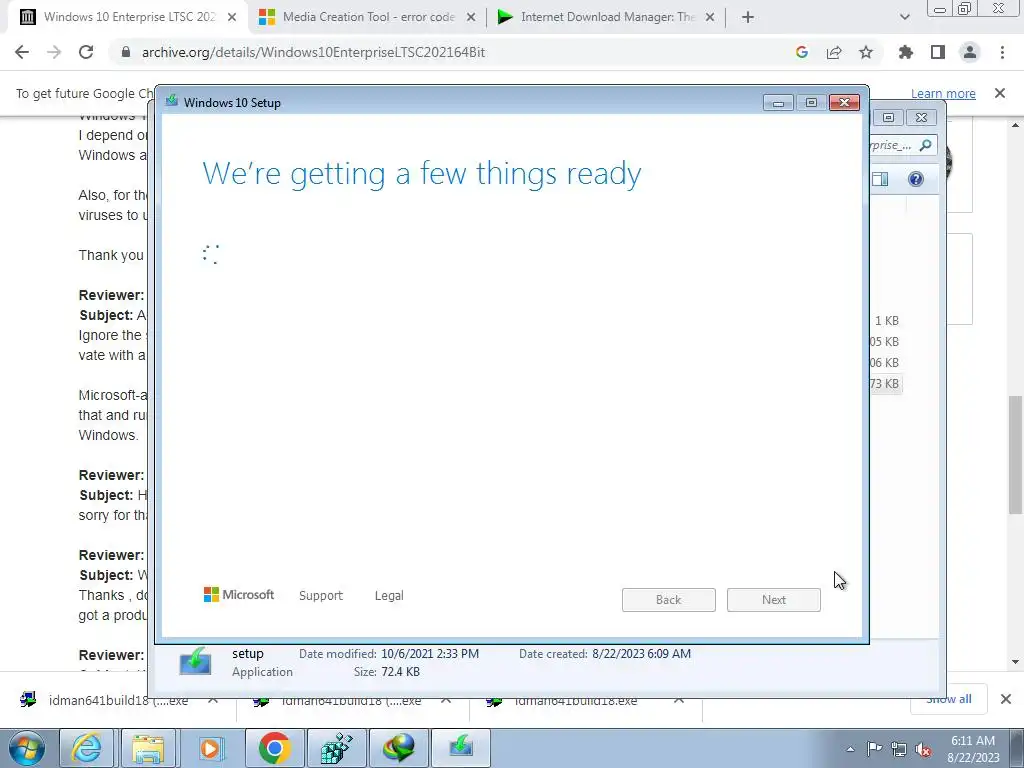This screenshot has height=768, width=1024.
Task: Open the taskbar clock showing 6:11 AM
Action: pos(973,749)
